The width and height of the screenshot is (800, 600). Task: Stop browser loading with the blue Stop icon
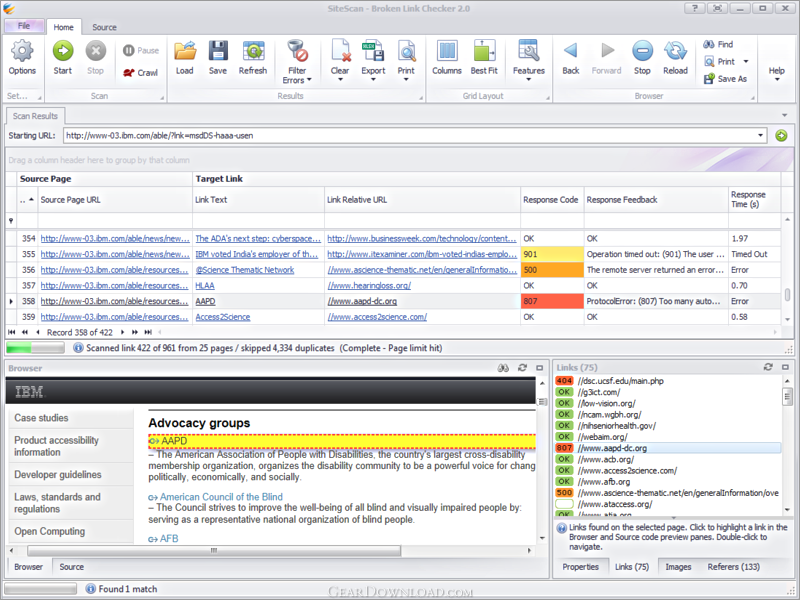[x=642, y=58]
